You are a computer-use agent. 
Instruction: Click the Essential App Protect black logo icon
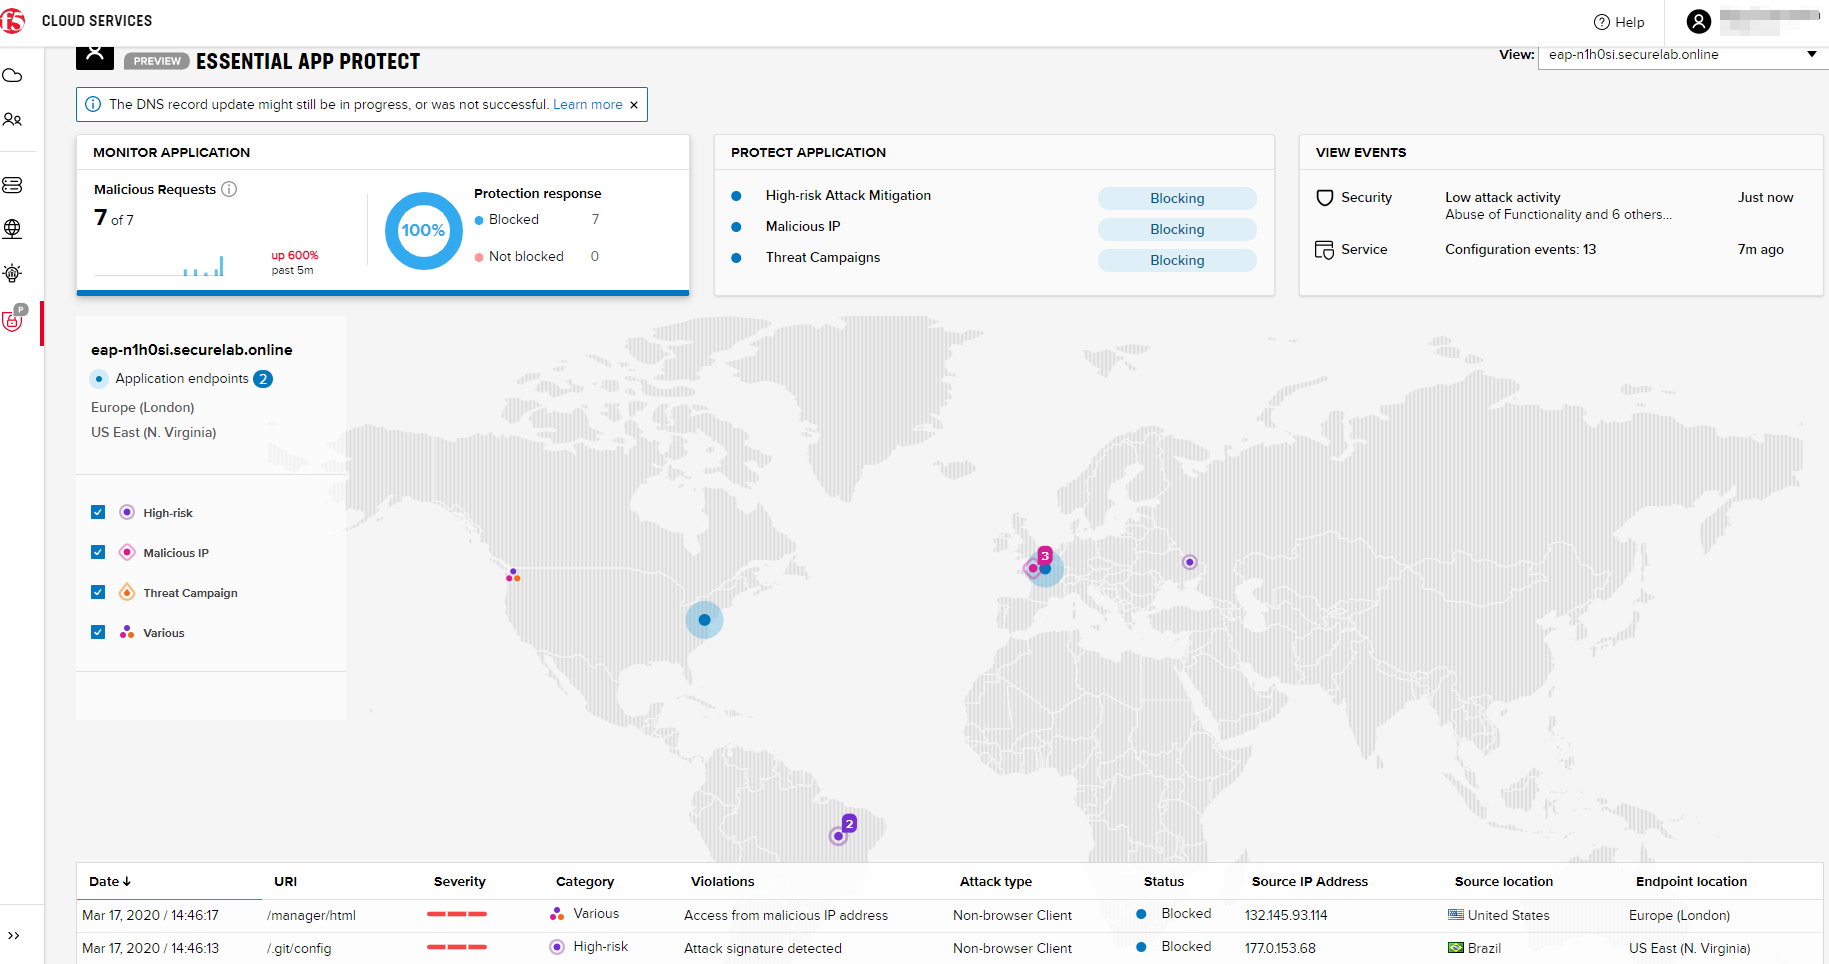tap(95, 56)
